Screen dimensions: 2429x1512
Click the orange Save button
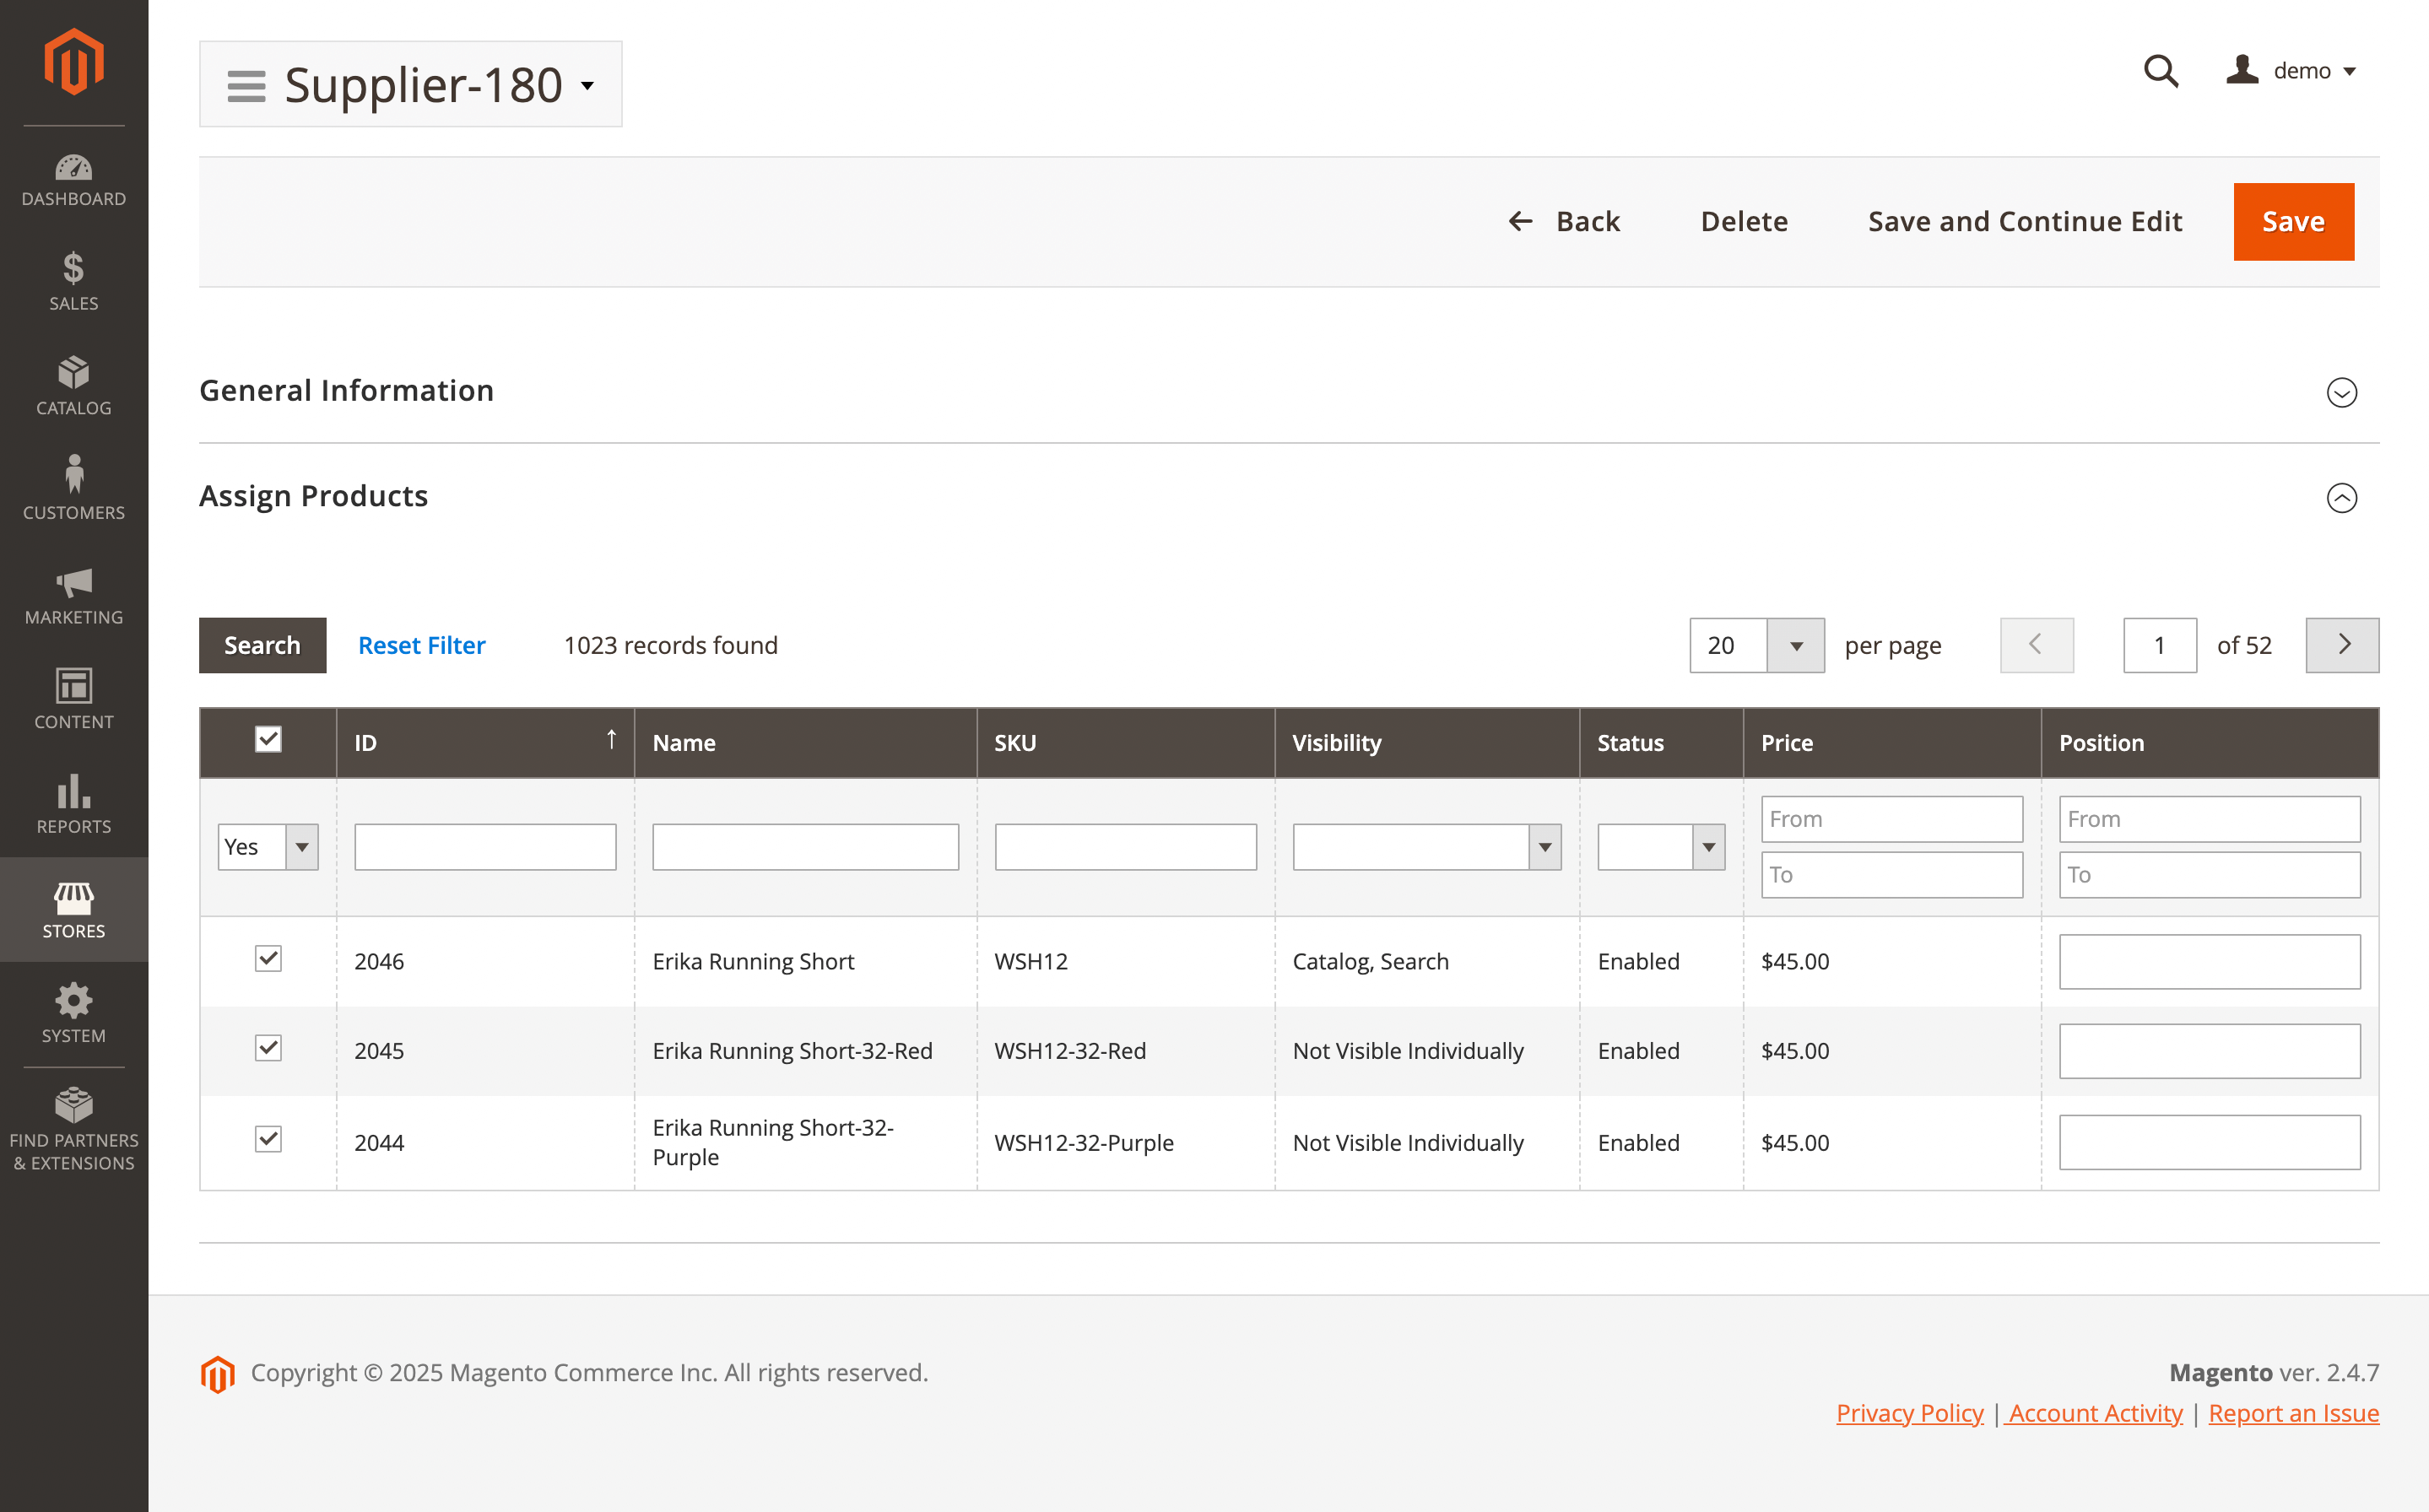click(2293, 221)
